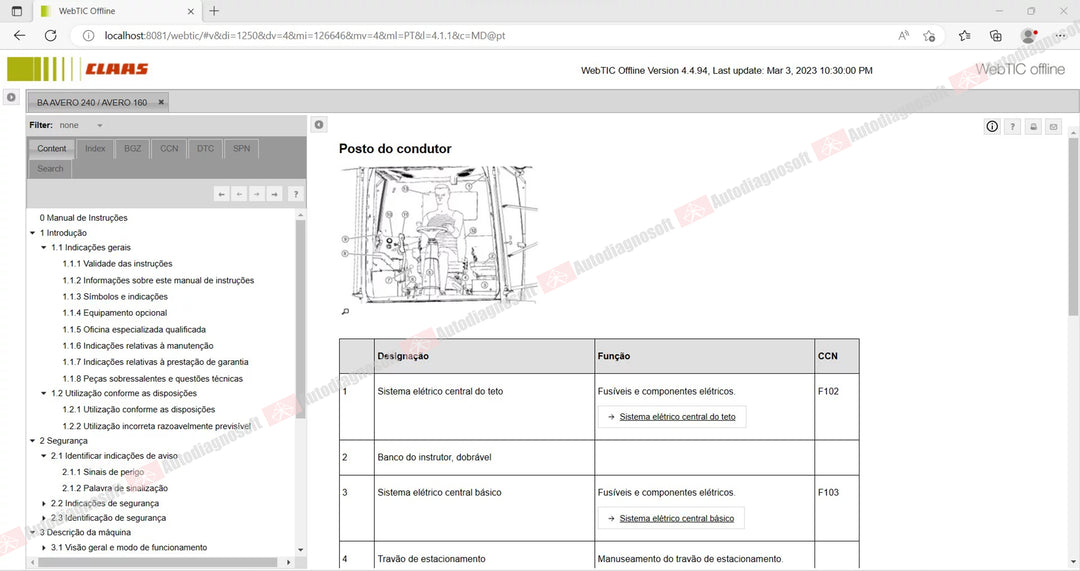This screenshot has height=571, width=1080.
Task: Expand 2.2 Indicações de segurança node
Action: [x=43, y=503]
